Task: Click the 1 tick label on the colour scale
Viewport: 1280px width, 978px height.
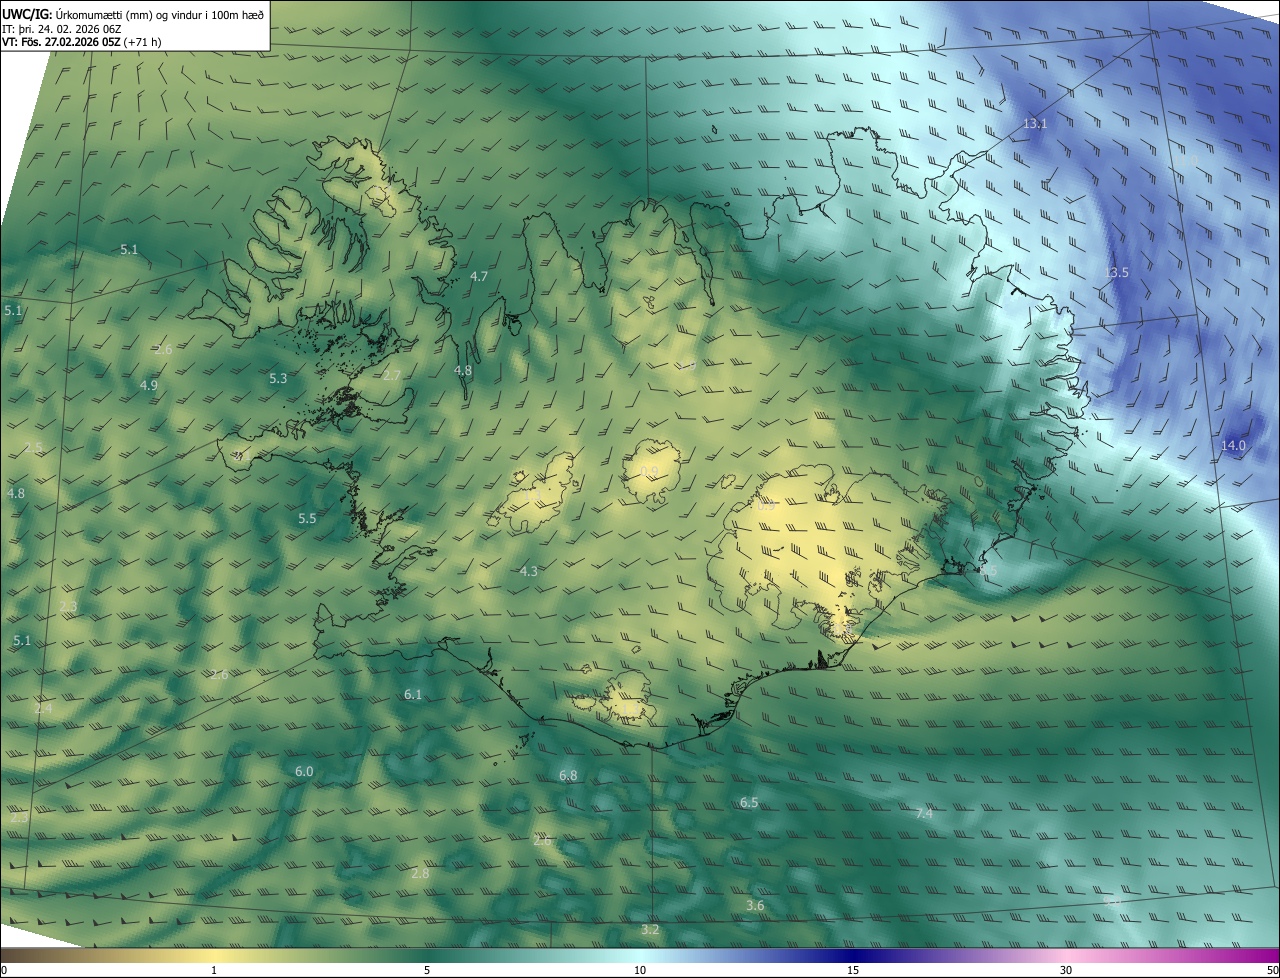Action: click(214, 970)
